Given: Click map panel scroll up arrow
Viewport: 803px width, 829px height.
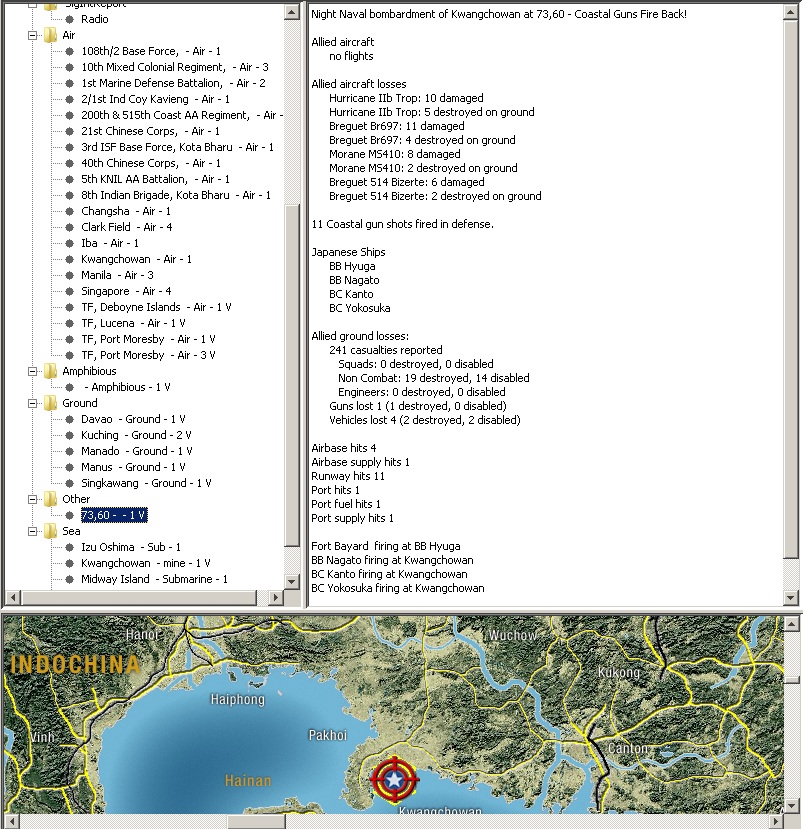Looking at the screenshot, I should point(791,624).
